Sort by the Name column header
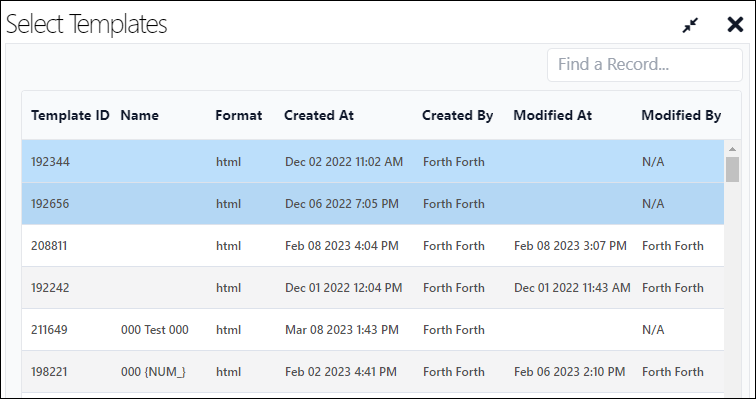The width and height of the screenshot is (756, 399). 139,116
